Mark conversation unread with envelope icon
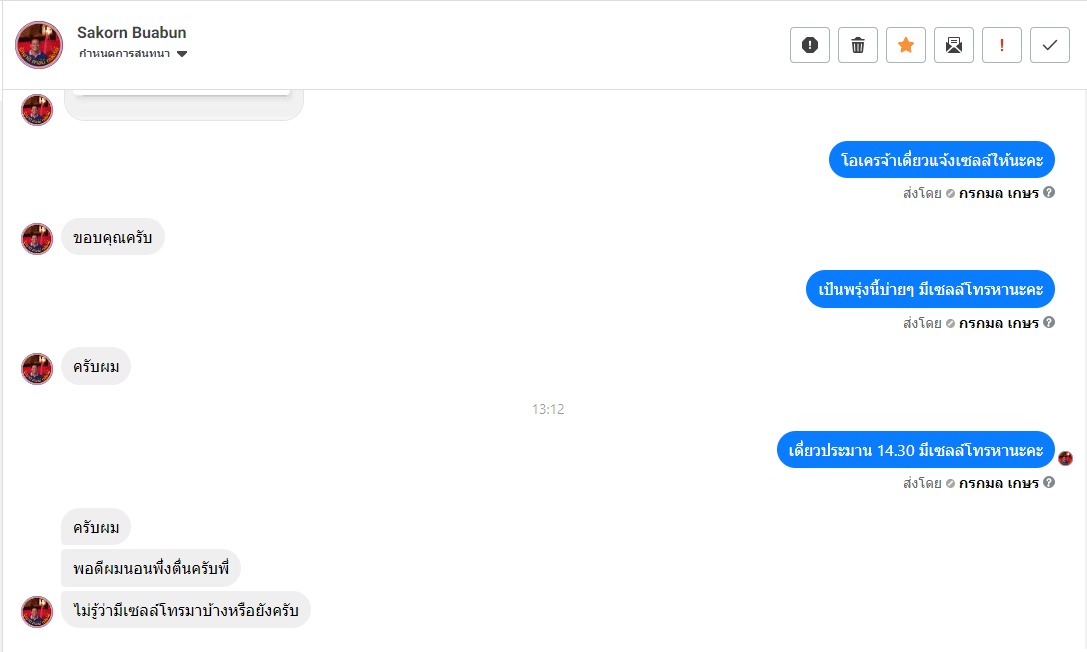The width and height of the screenshot is (1087, 652). pyautogui.click(x=954, y=45)
